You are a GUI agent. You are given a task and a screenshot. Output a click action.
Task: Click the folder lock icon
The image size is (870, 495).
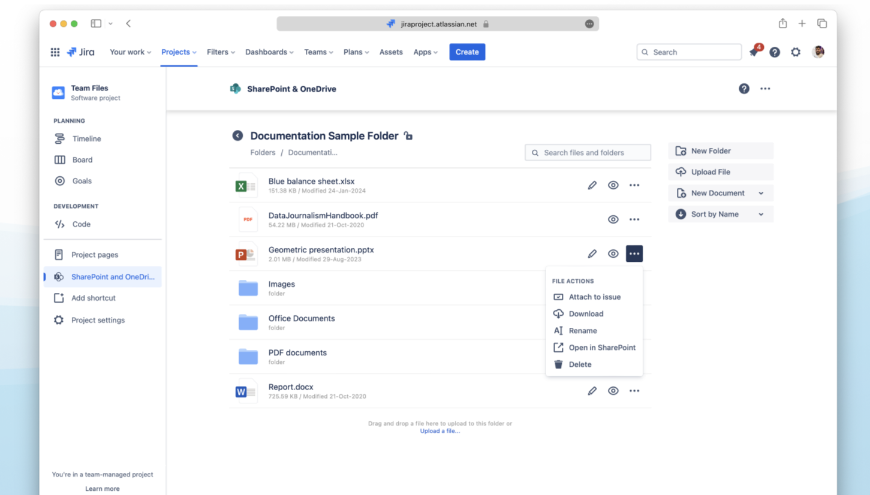[408, 136]
